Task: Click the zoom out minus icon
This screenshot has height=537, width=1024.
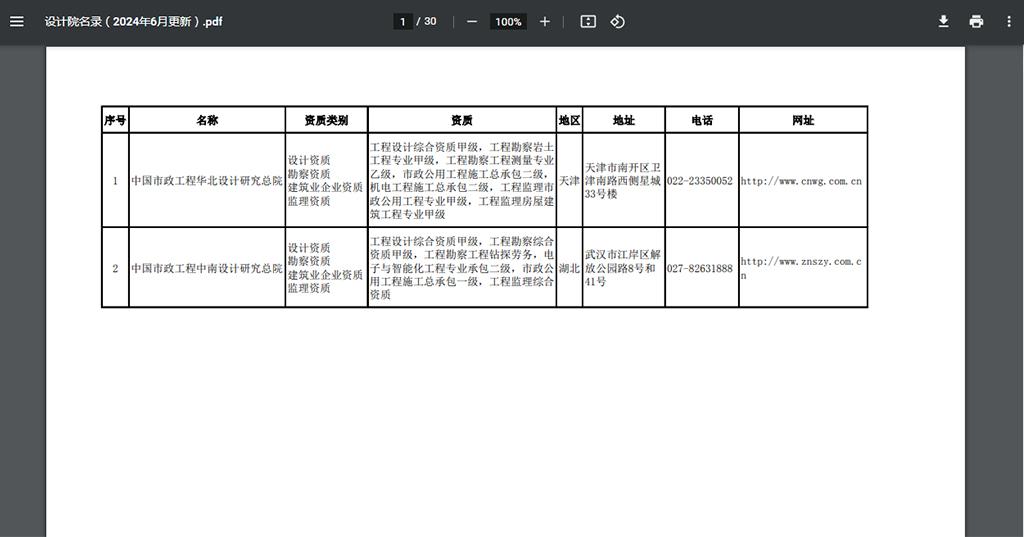Action: coord(472,22)
